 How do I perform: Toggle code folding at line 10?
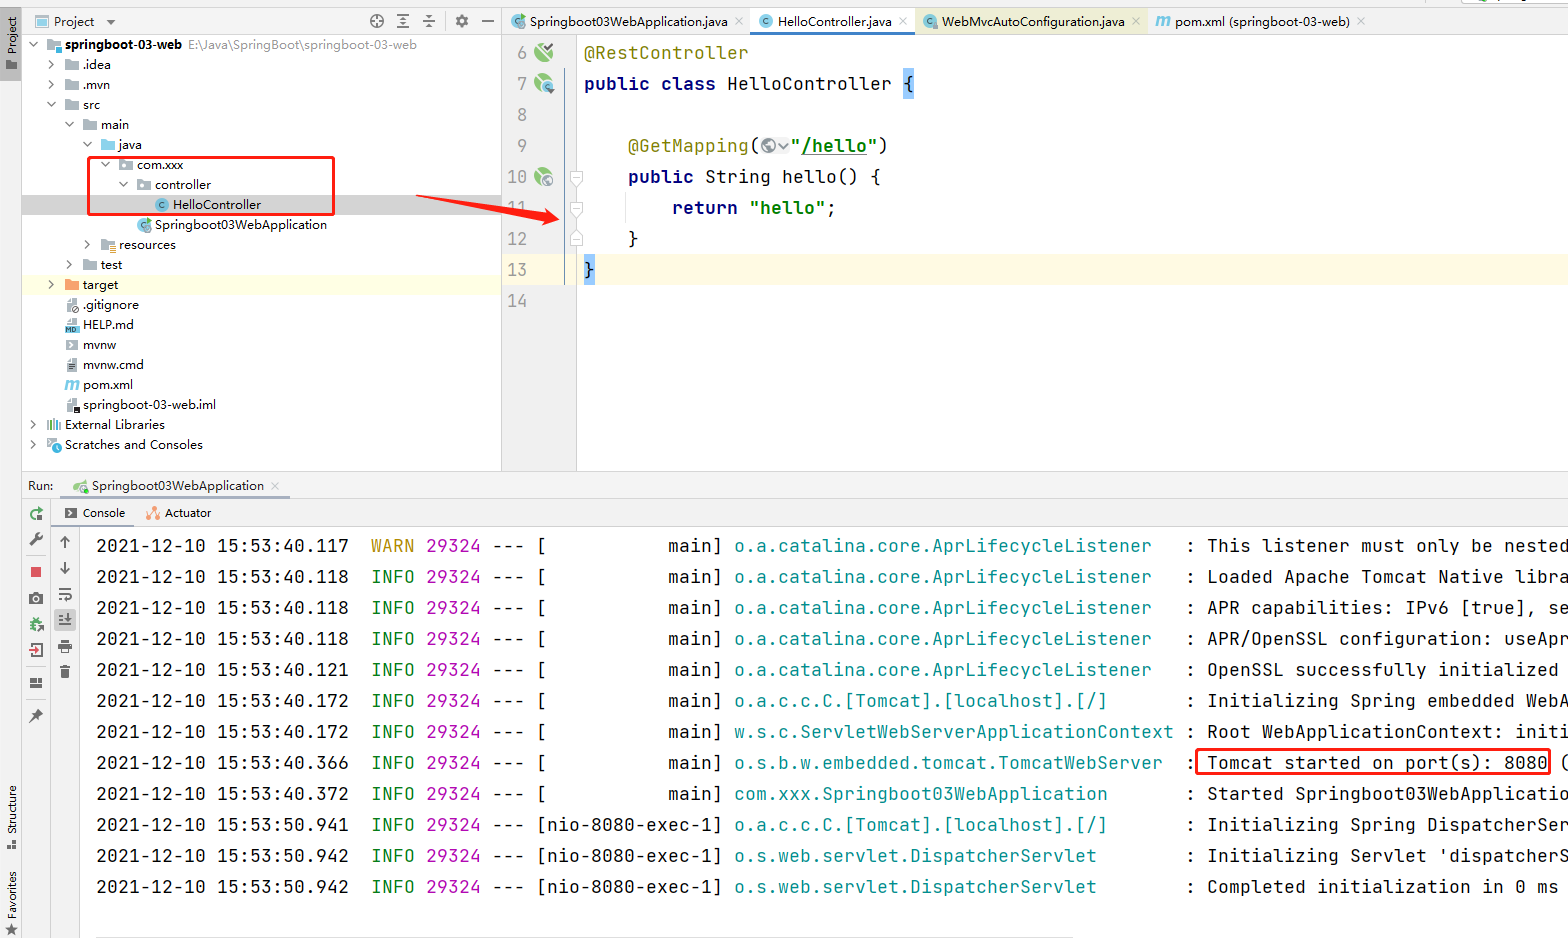pos(576,177)
